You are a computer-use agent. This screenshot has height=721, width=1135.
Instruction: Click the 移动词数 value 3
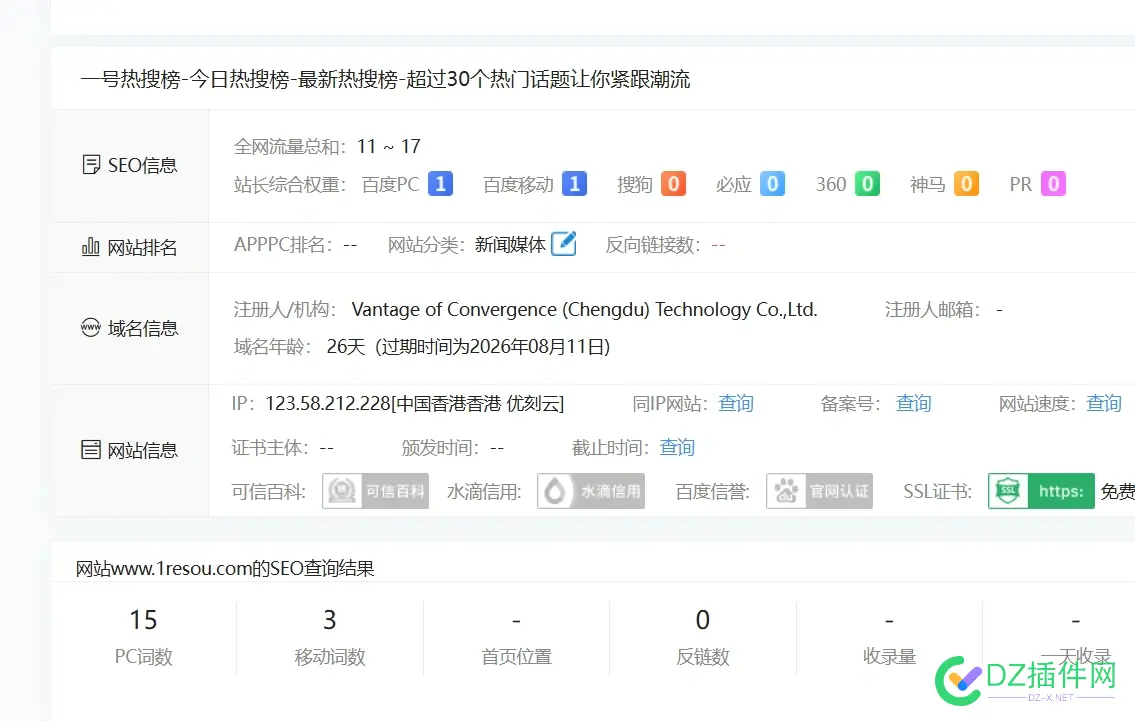tap(330, 620)
